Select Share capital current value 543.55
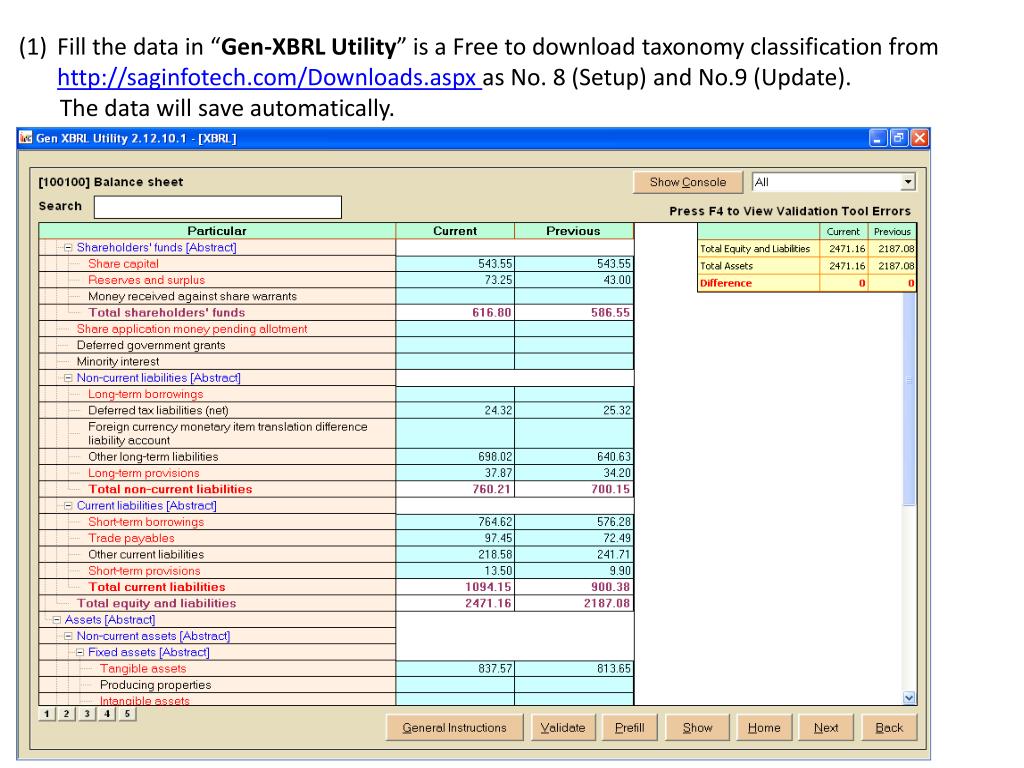1024x768 pixels. (x=455, y=264)
